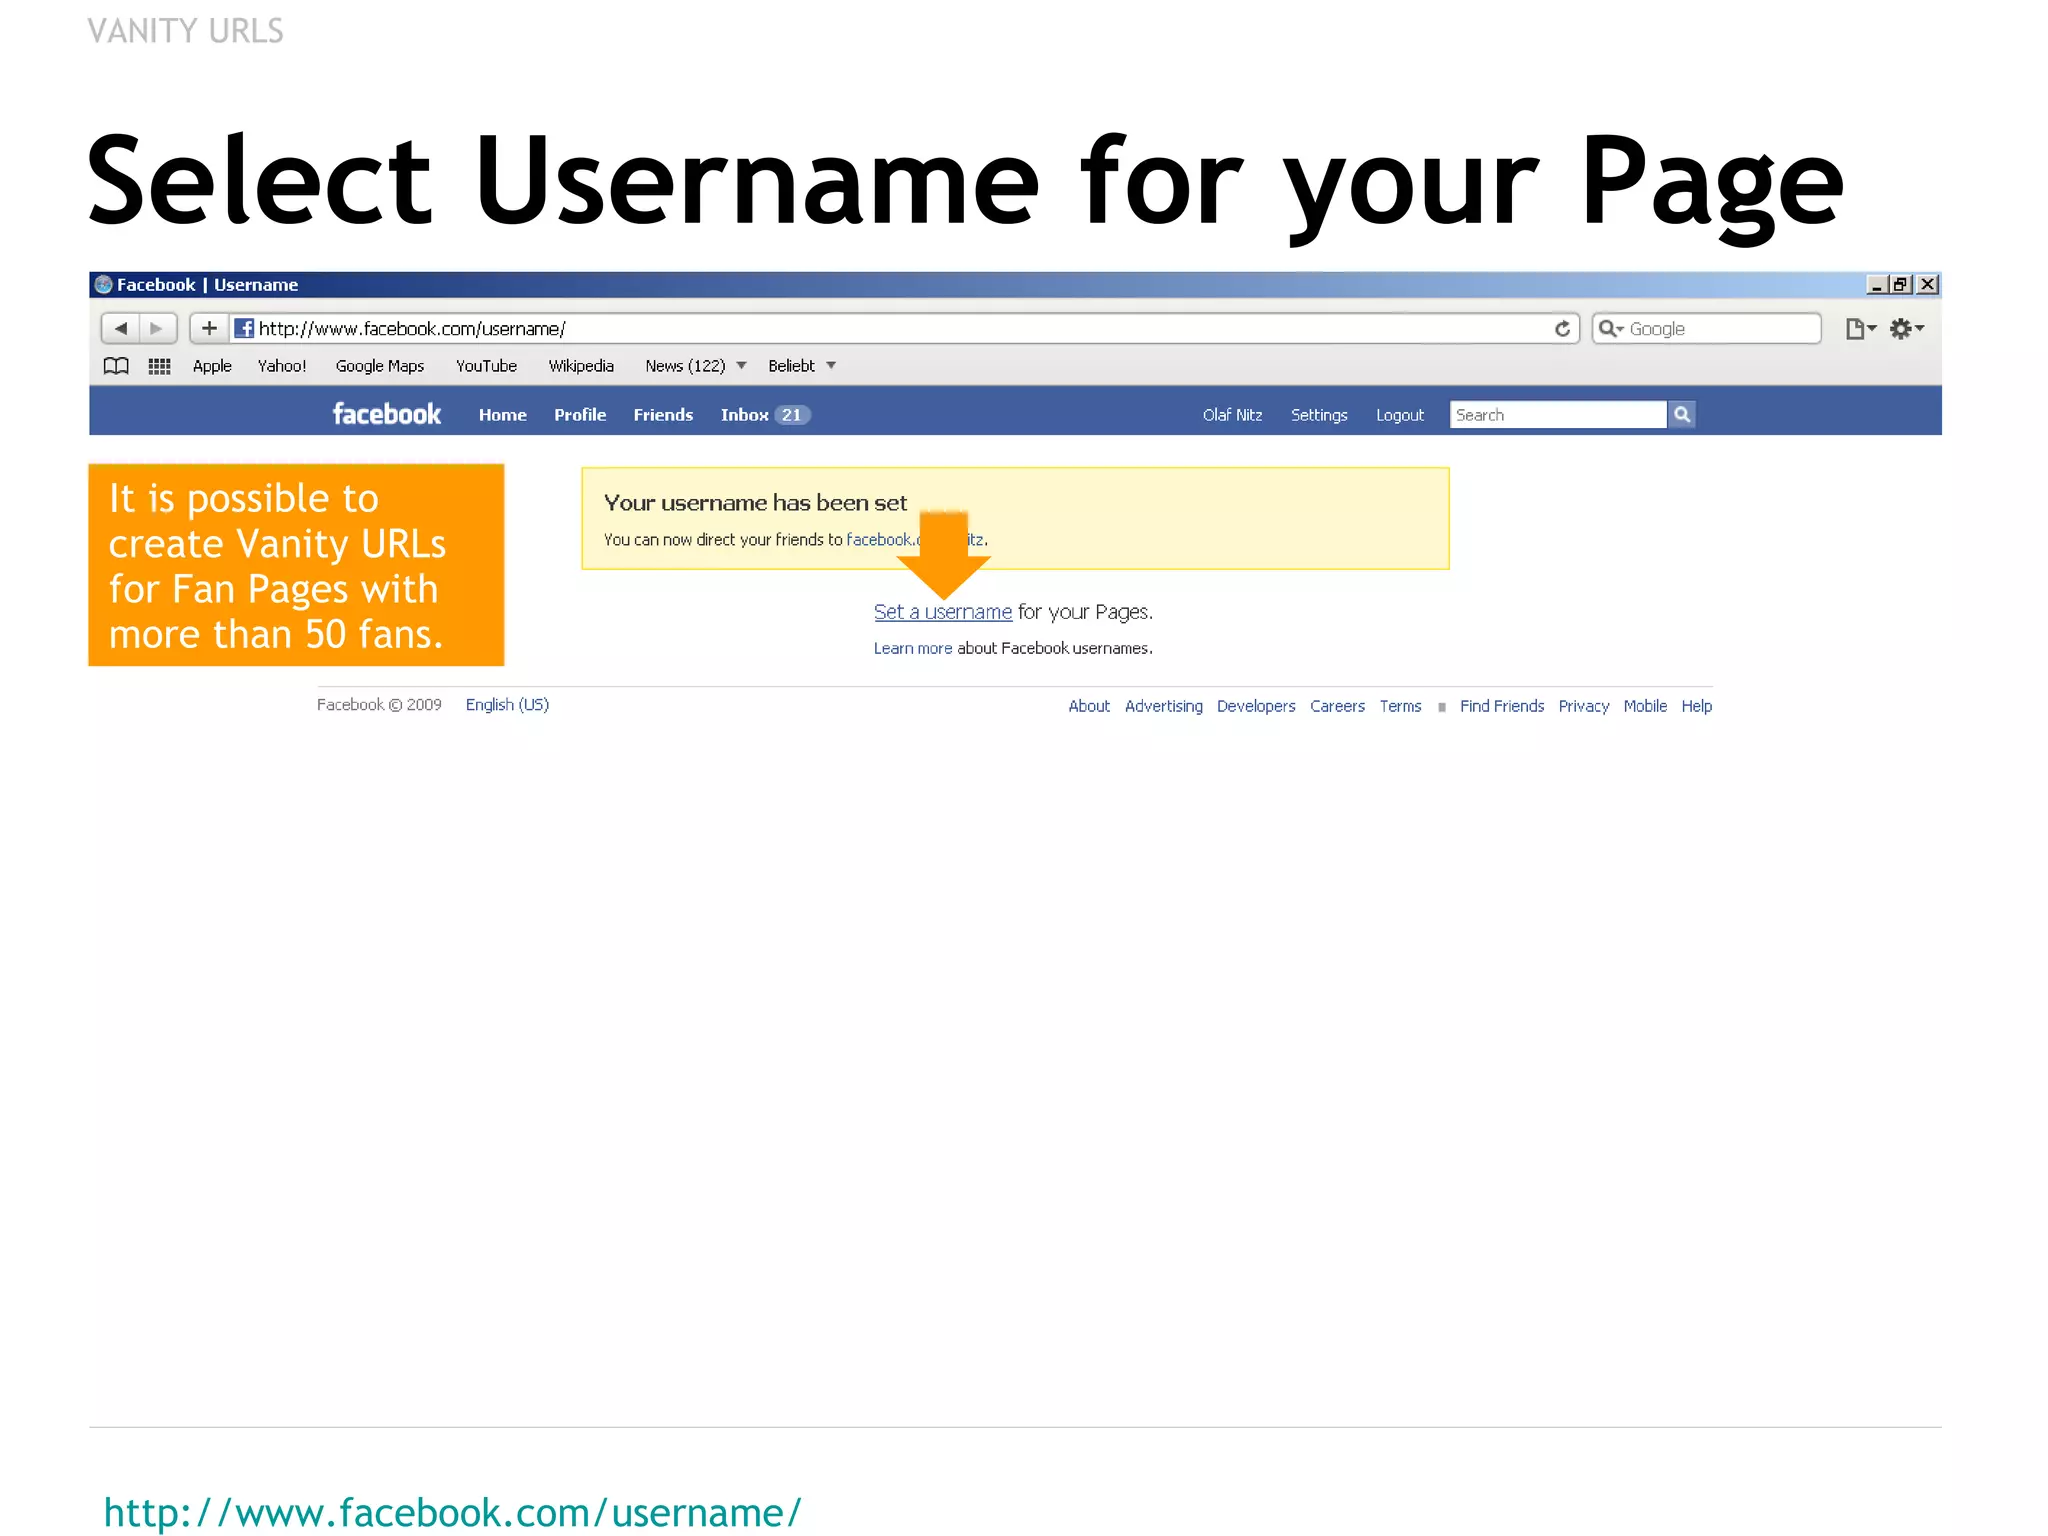Add bookmark with the plus button

click(x=209, y=328)
